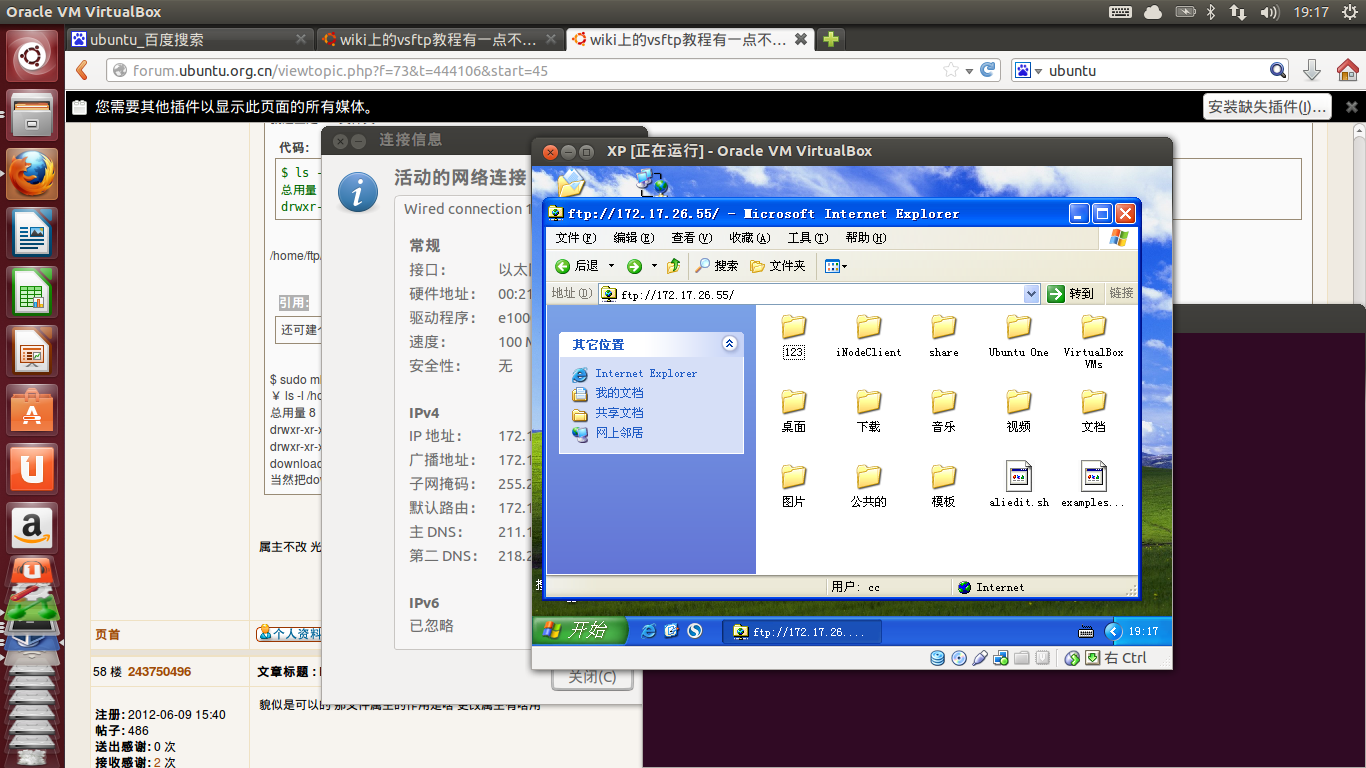Open the Ubuntu Dash home launcher icon

32,57
